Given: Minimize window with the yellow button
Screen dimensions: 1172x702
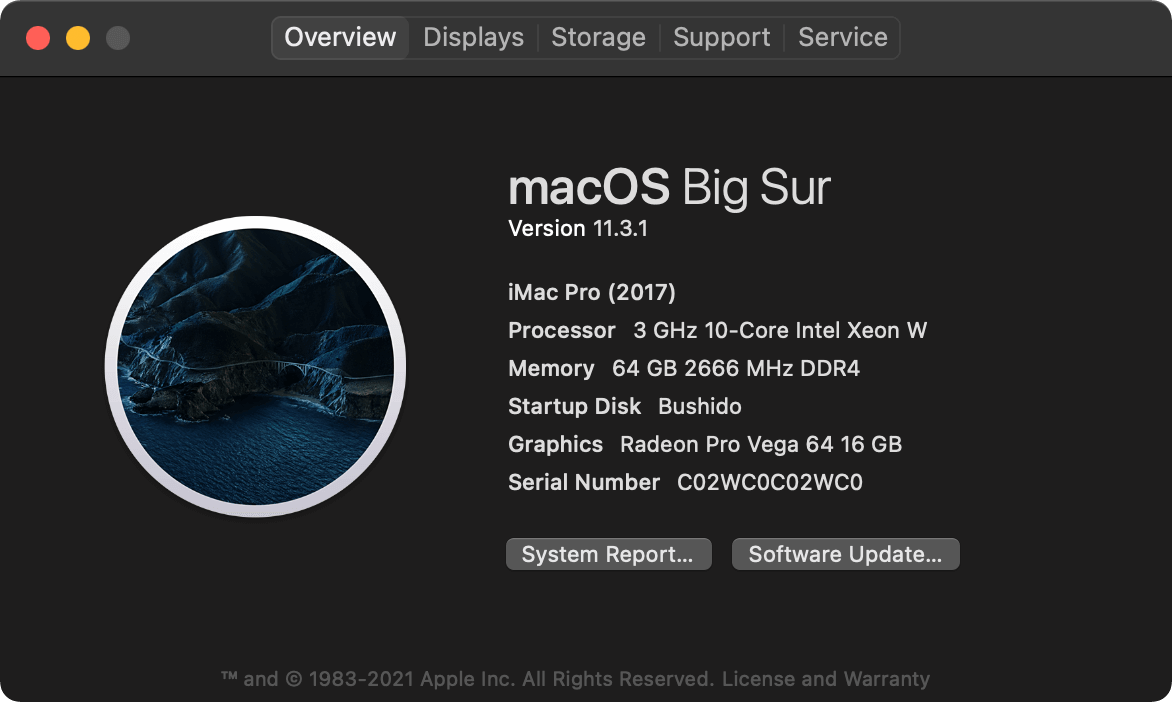Looking at the screenshot, I should click(78, 37).
